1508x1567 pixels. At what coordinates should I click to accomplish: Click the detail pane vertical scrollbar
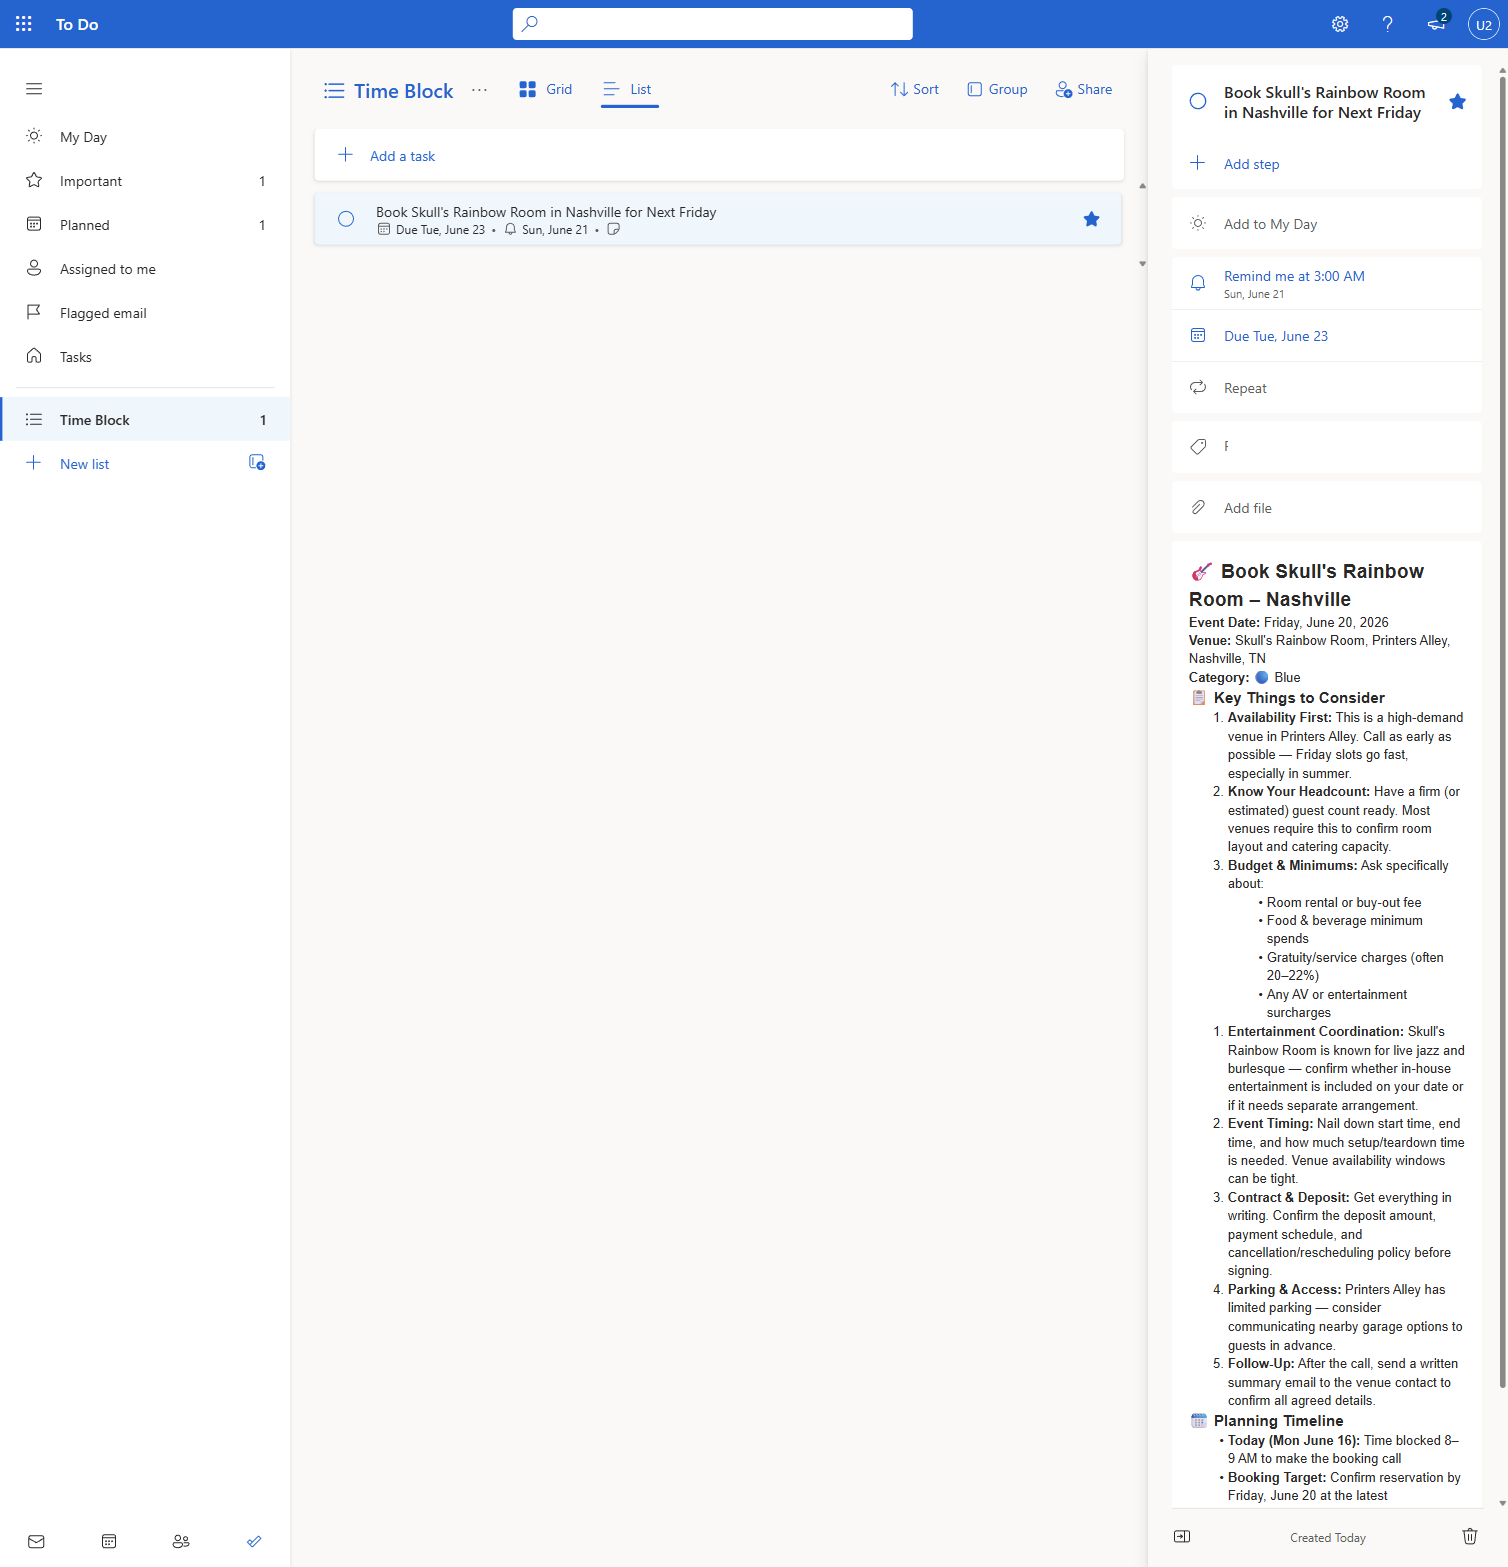coord(1502,730)
